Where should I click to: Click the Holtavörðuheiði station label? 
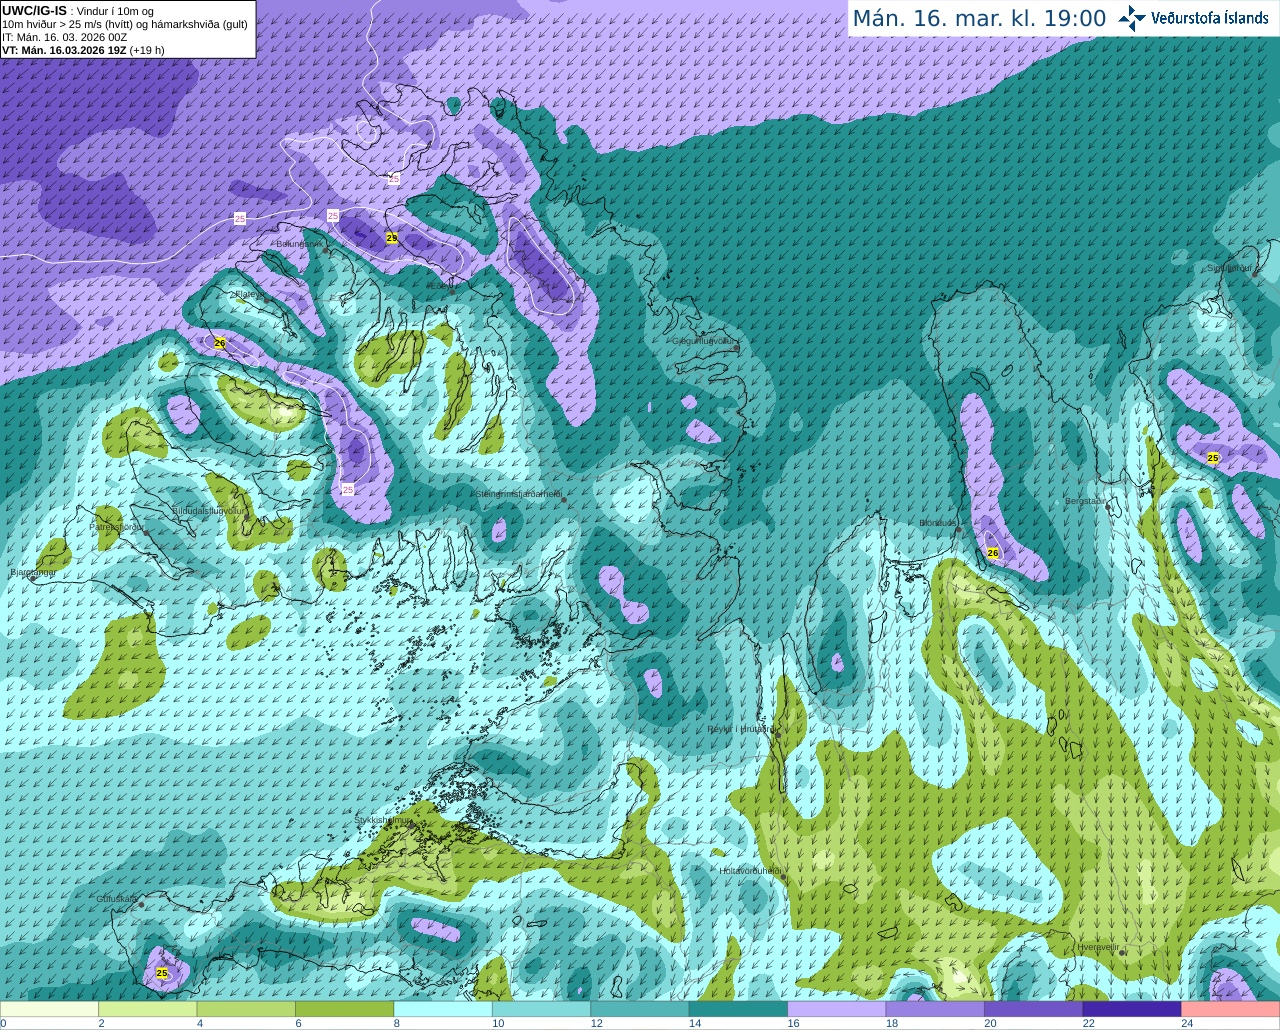[750, 871]
